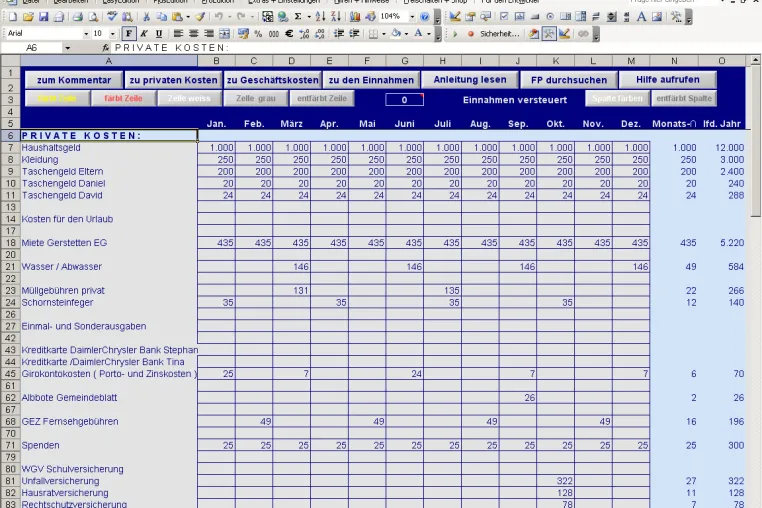The image size is (762, 508).
Task: Toggle the highlighted Control Toolbox button beside Sicherheit
Action: (549, 34)
